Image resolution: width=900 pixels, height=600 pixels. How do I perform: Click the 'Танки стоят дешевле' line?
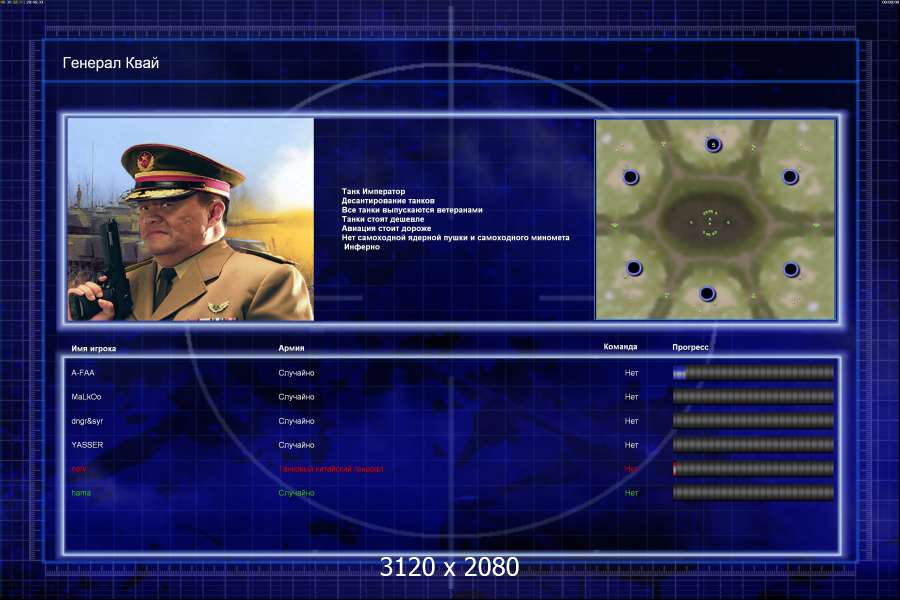click(x=383, y=219)
